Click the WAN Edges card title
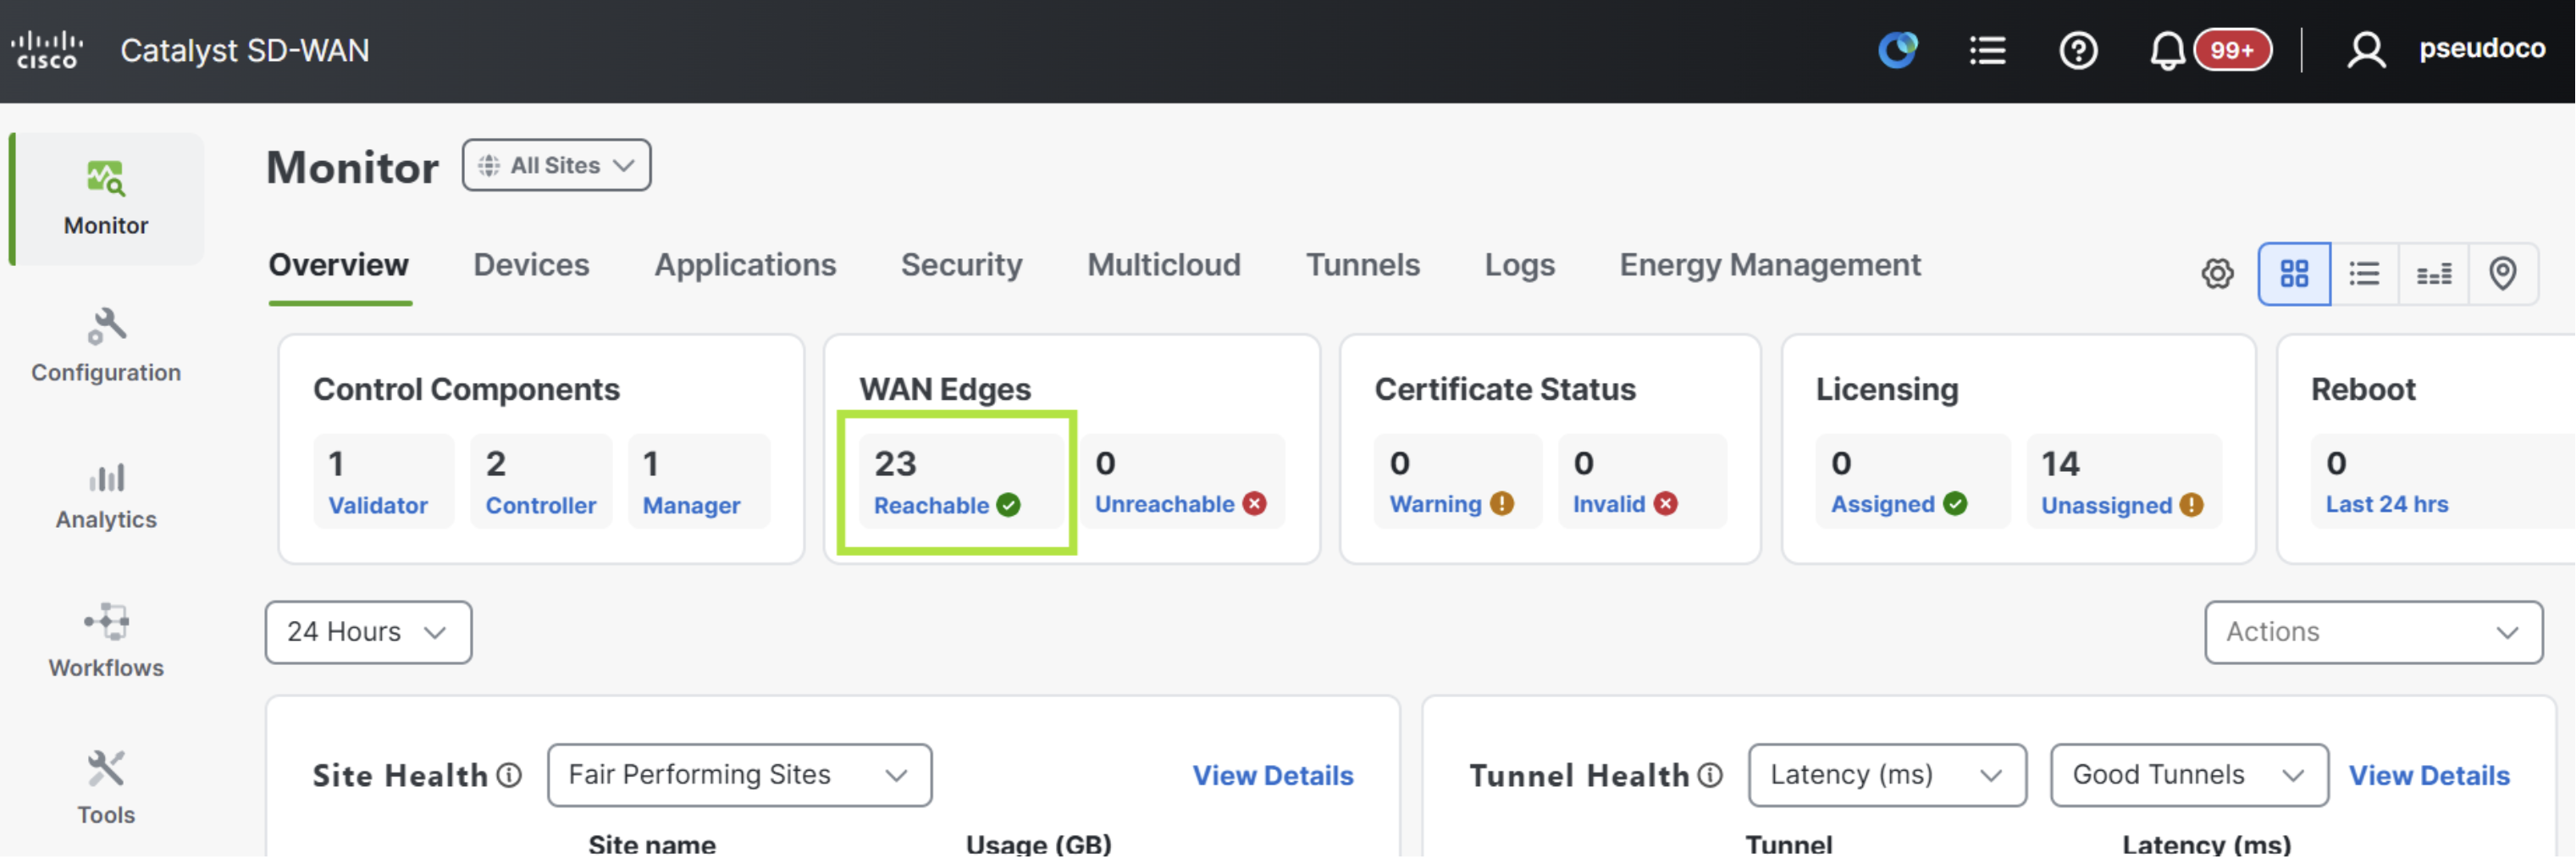 pos(945,389)
